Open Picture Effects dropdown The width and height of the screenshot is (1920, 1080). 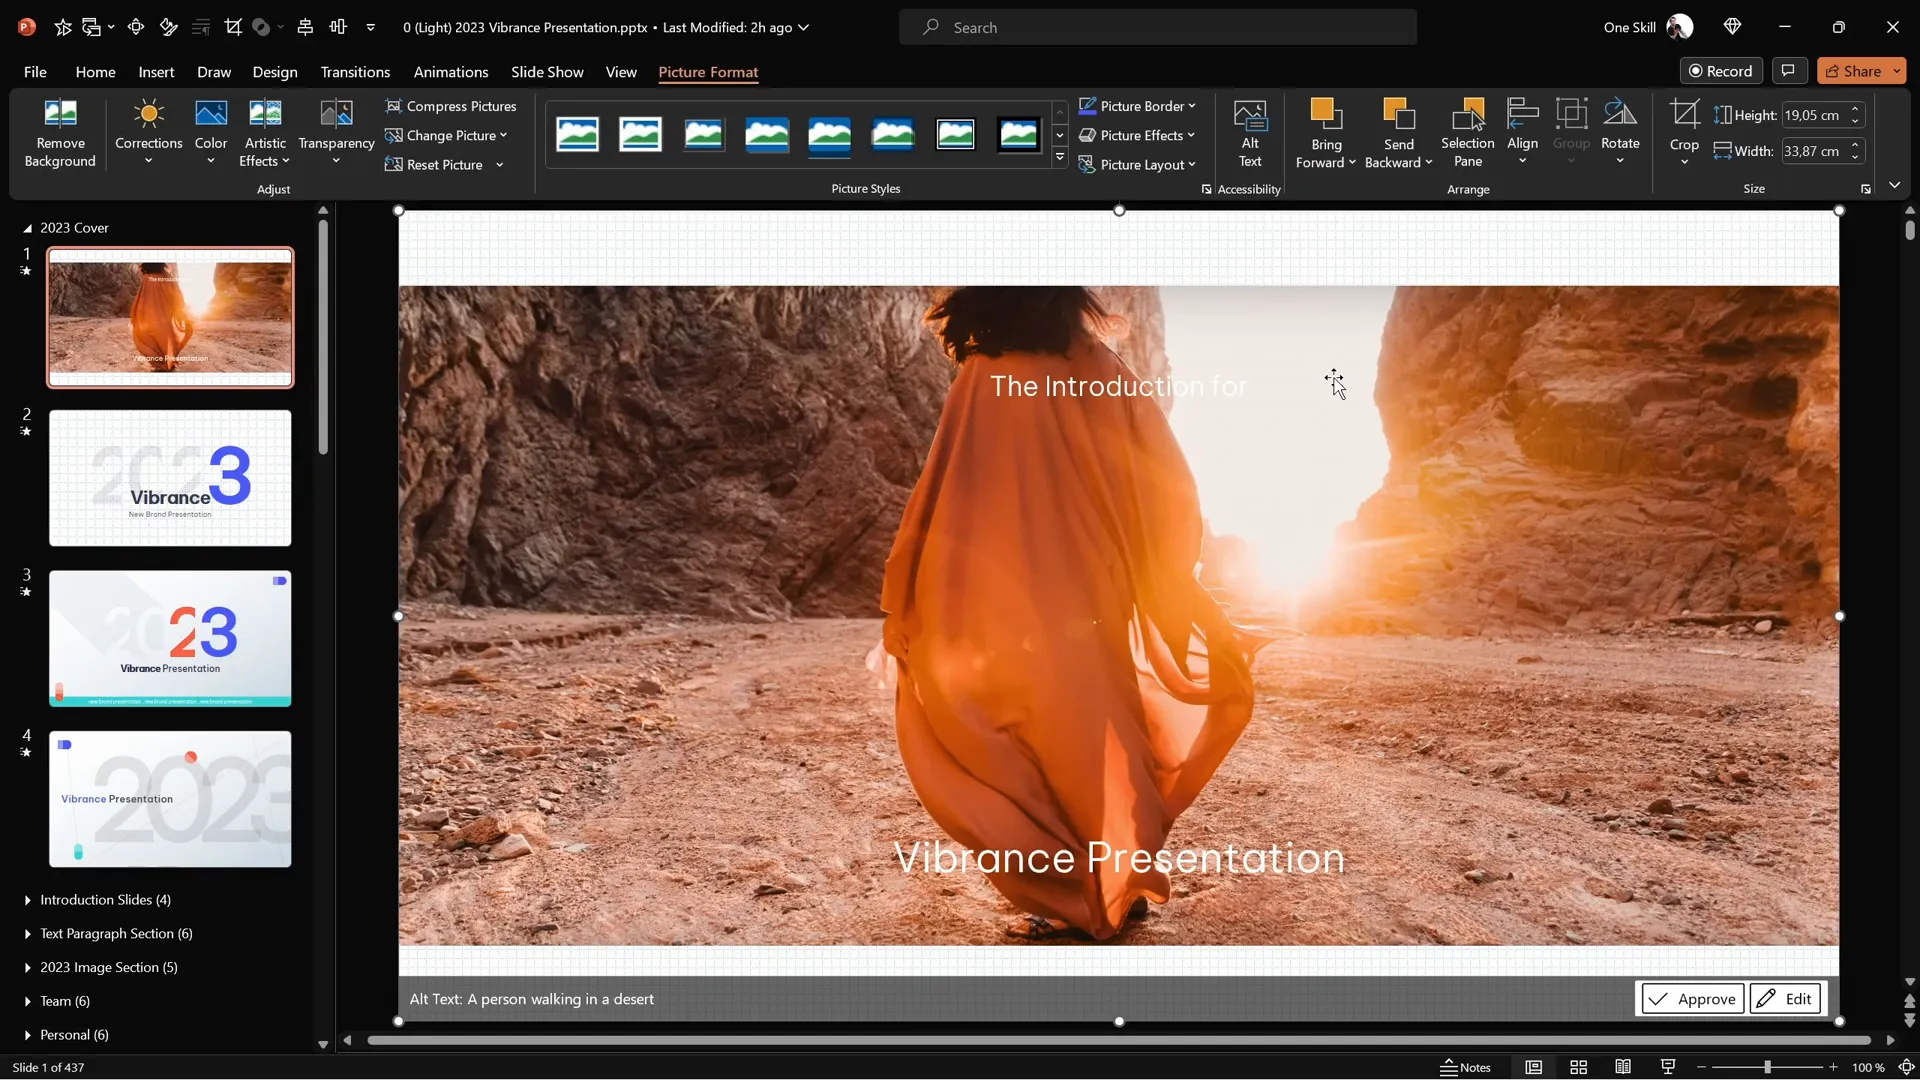tap(1137, 135)
